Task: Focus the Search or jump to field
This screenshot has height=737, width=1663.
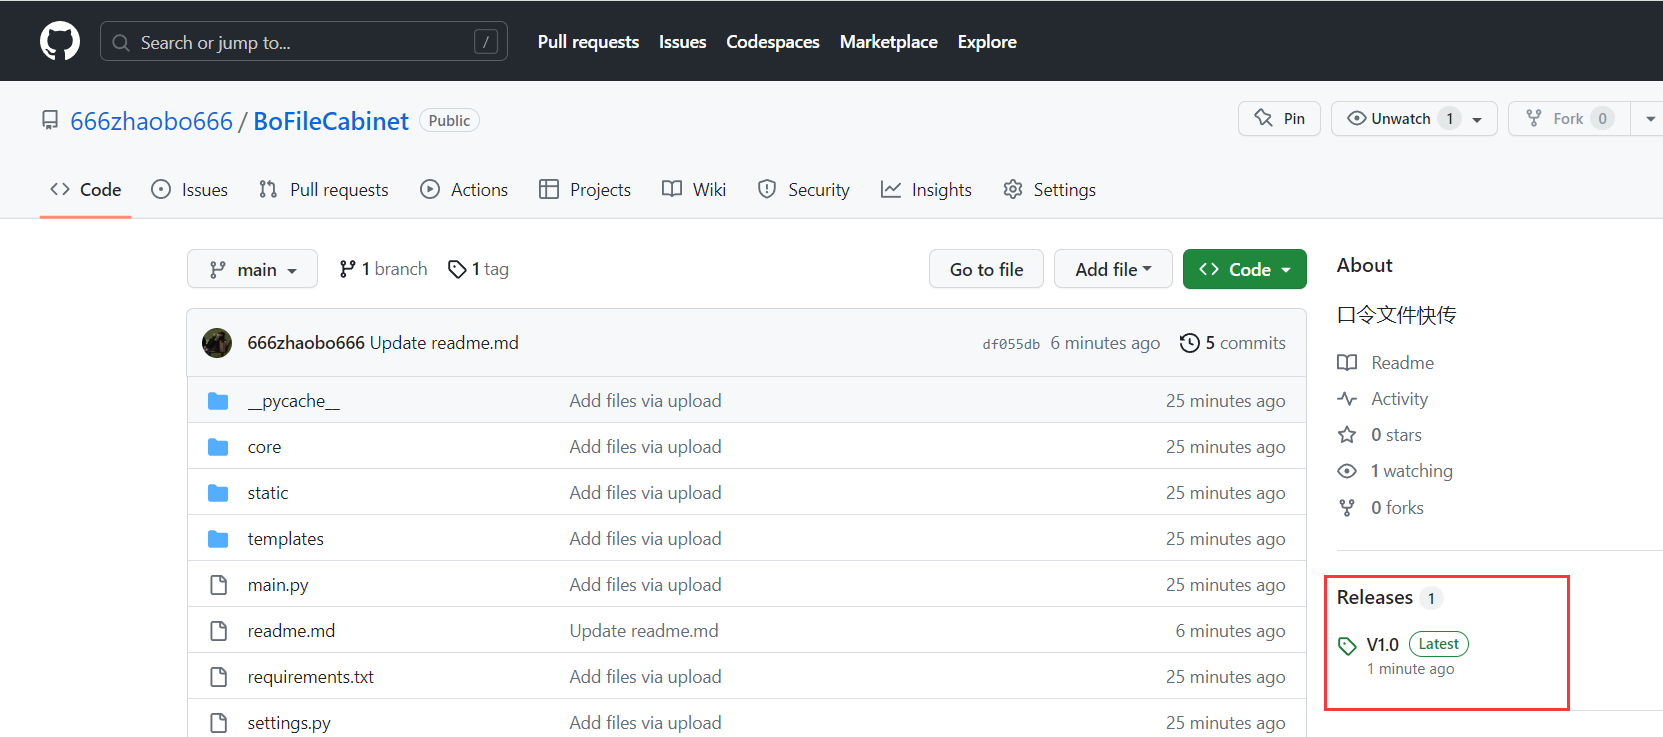Action: click(x=304, y=42)
